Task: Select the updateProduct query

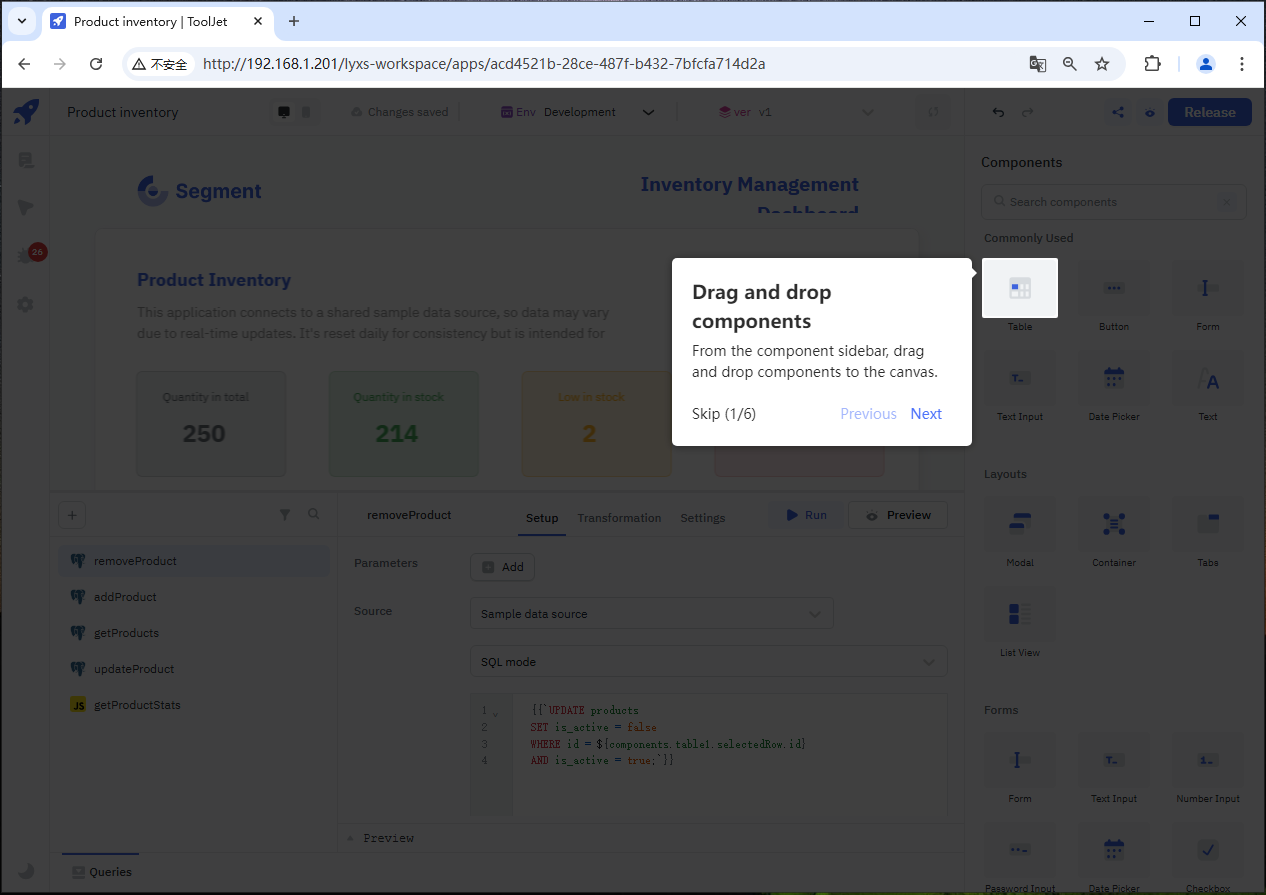Action: (193, 669)
